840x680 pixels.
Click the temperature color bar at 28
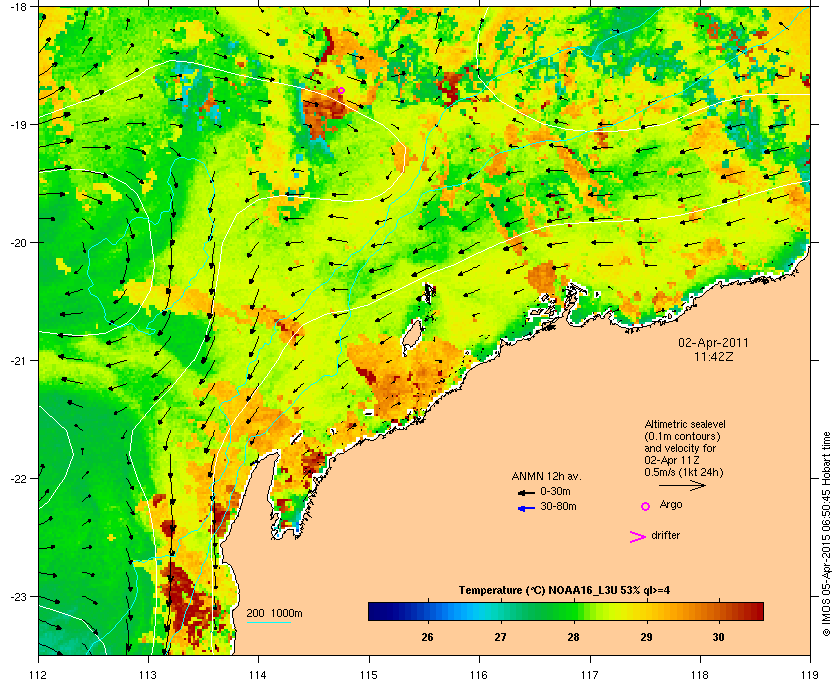(x=574, y=611)
